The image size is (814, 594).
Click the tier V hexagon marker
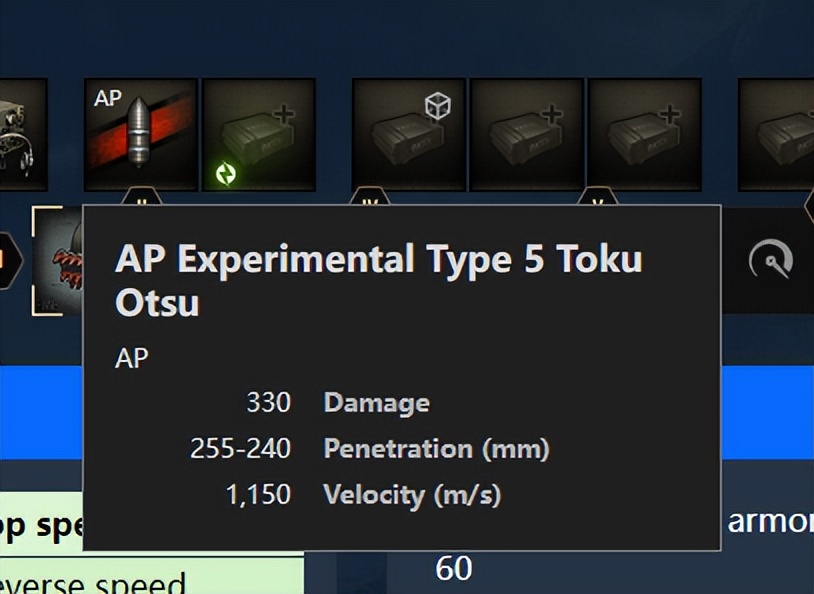point(597,198)
